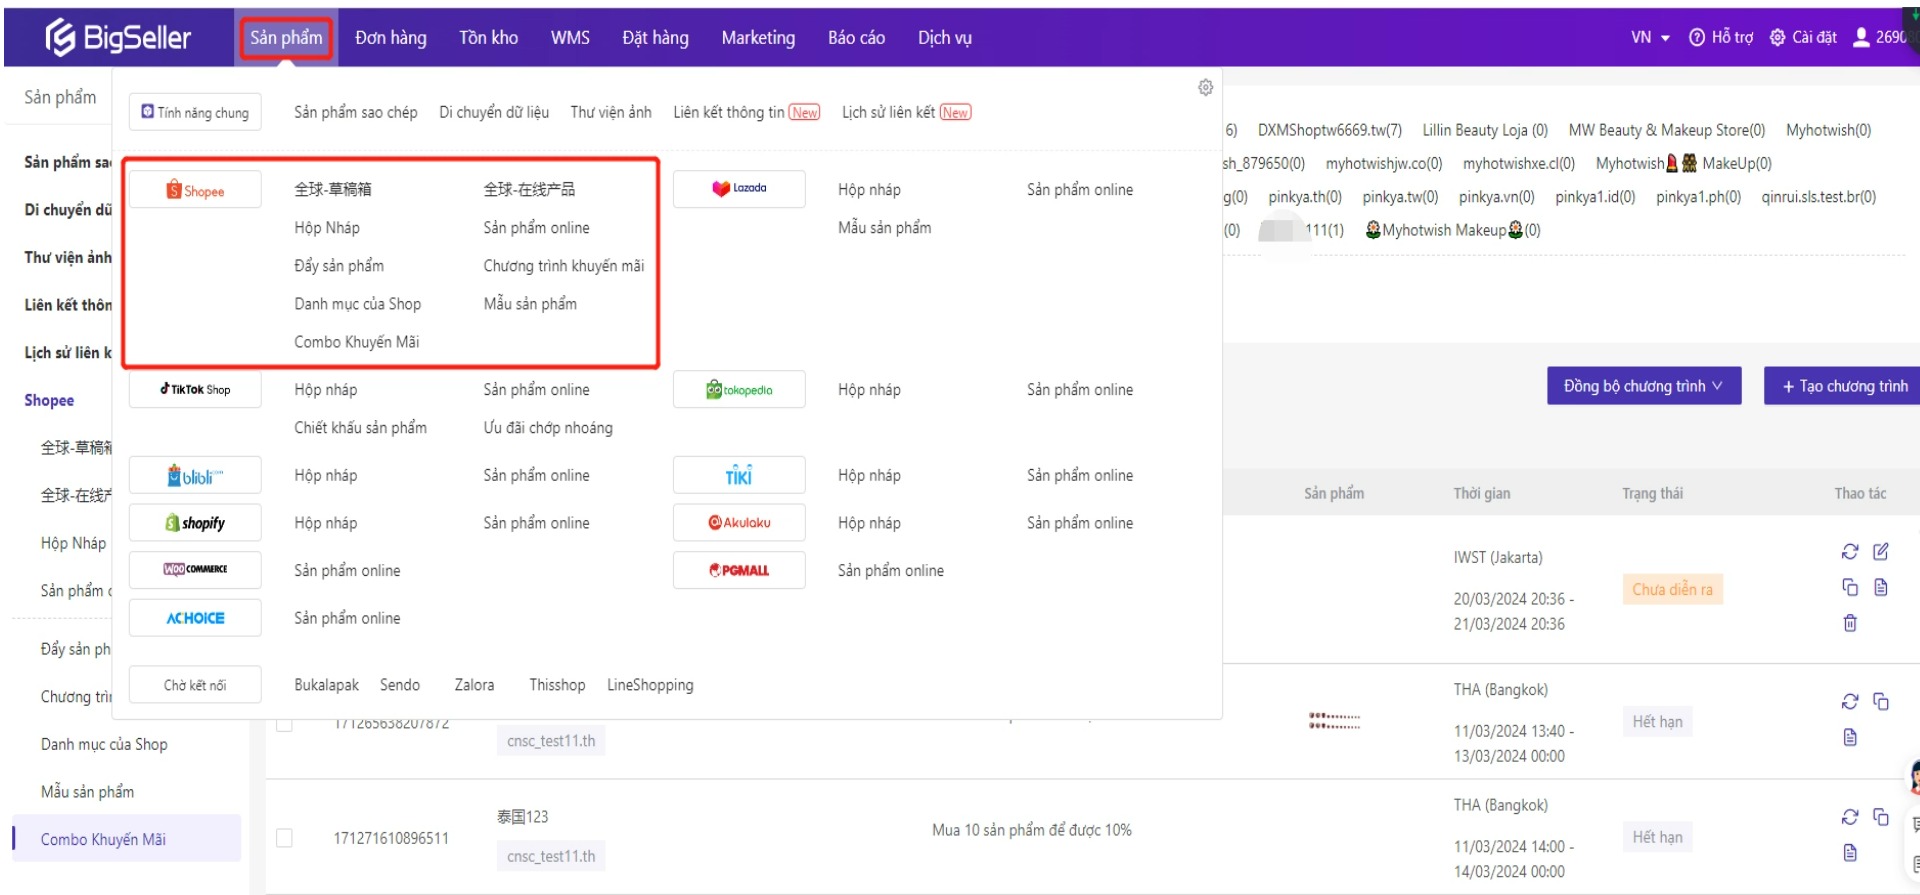Select the Shopify platform logo

coord(195,523)
